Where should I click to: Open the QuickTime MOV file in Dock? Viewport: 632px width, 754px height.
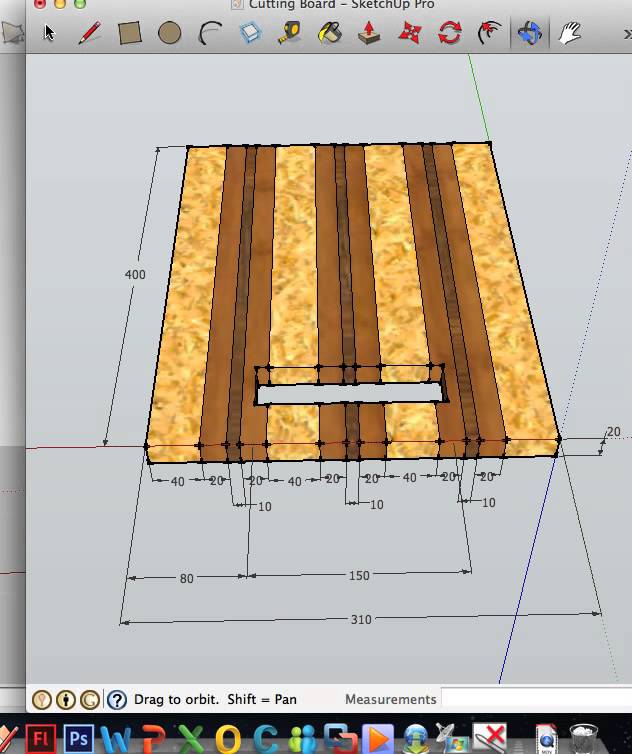(x=546, y=739)
